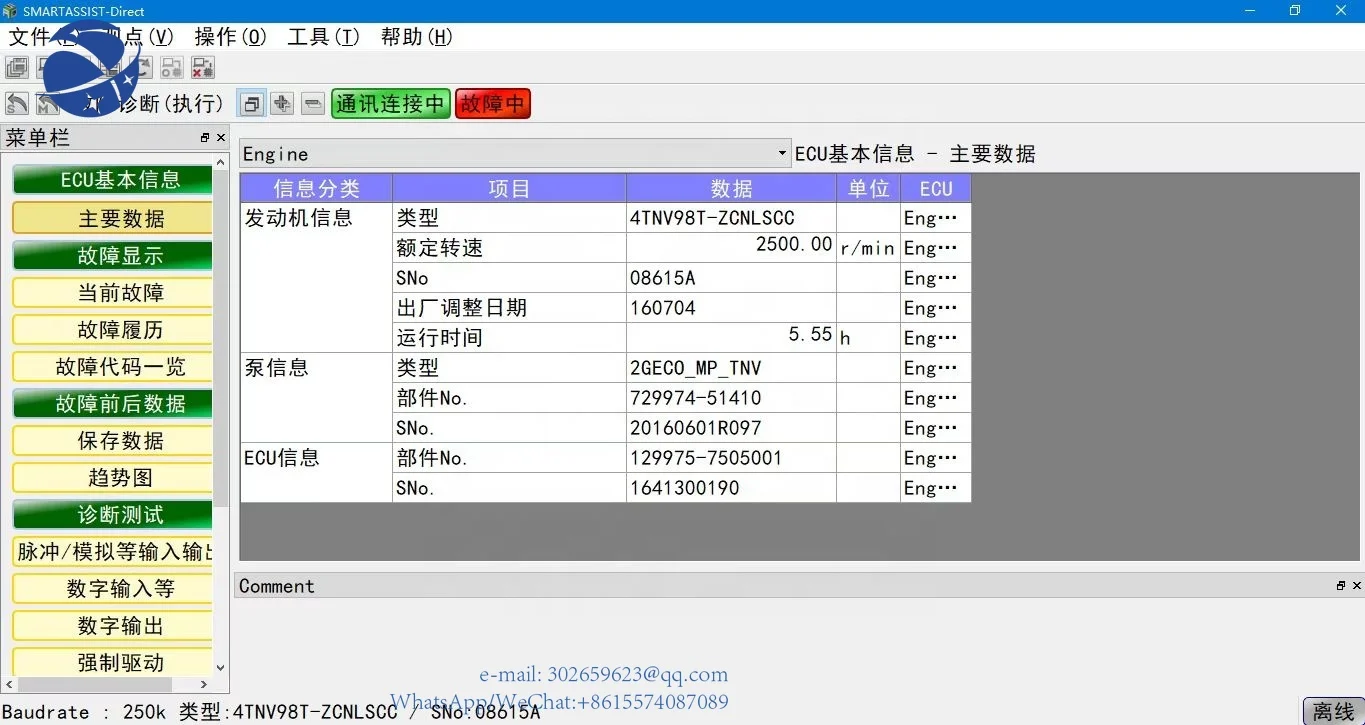Screen dimensions: 1365x725
Task: Select the 5.55 running hours value
Action: pyautogui.click(x=731, y=338)
